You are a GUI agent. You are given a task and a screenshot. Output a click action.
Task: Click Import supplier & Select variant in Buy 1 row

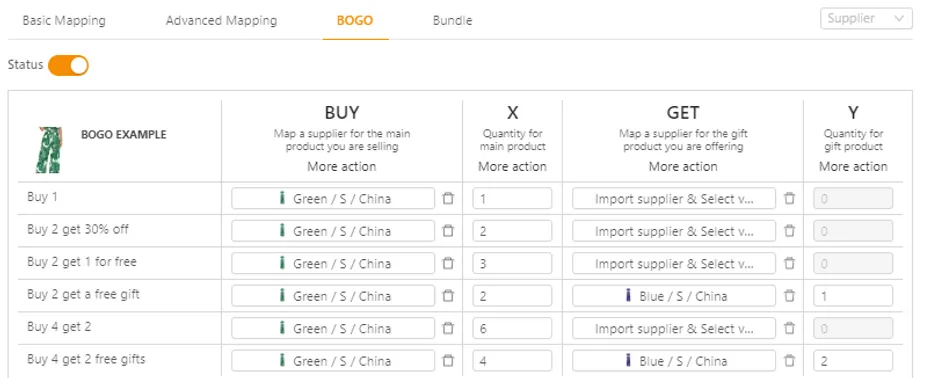click(674, 199)
